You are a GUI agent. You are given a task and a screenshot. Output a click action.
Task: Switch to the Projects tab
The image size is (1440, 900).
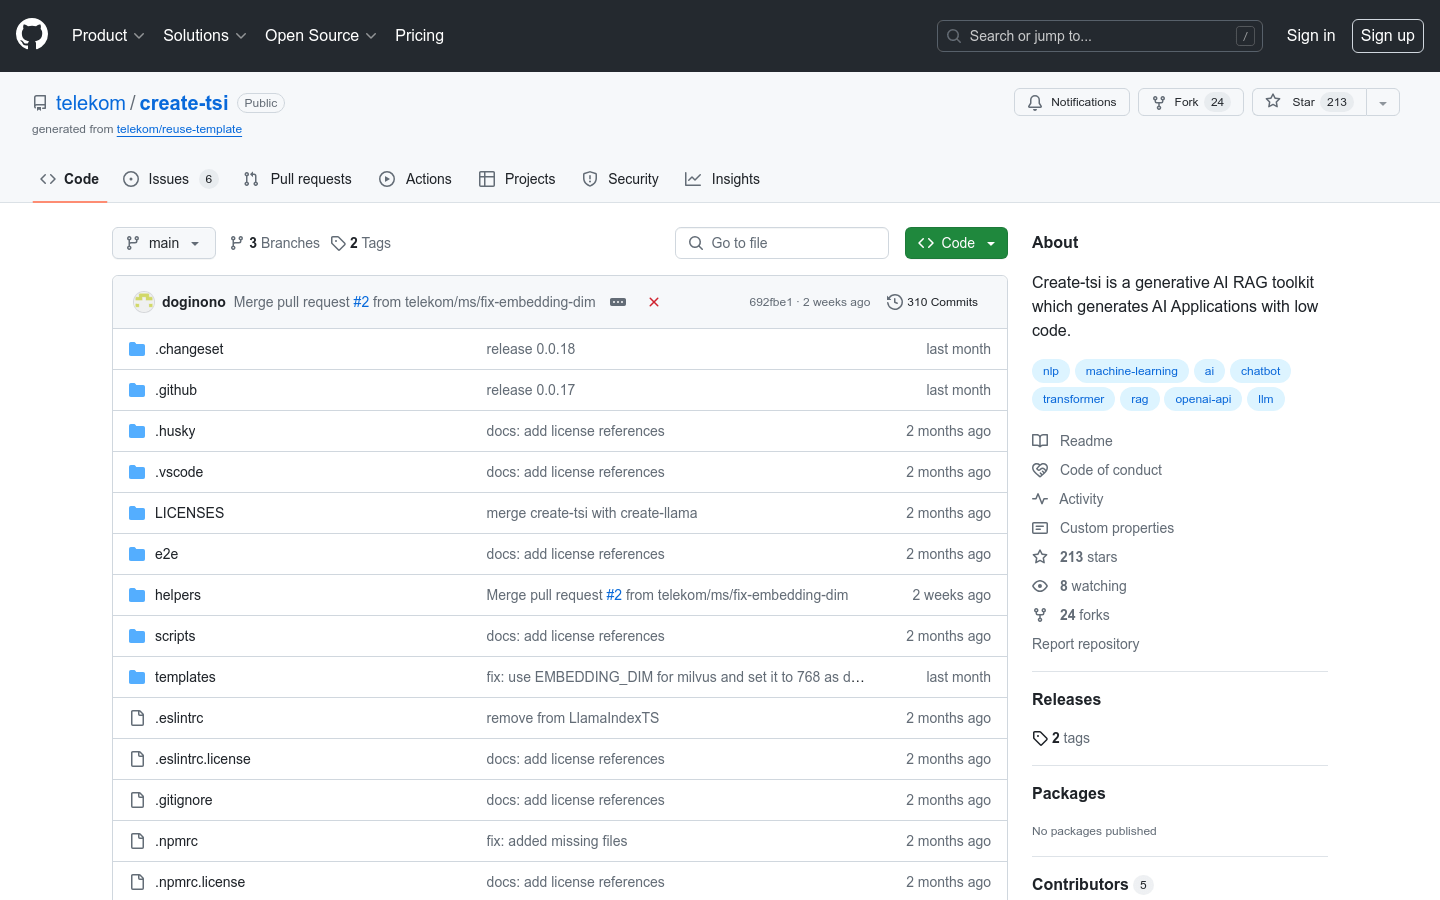click(517, 179)
